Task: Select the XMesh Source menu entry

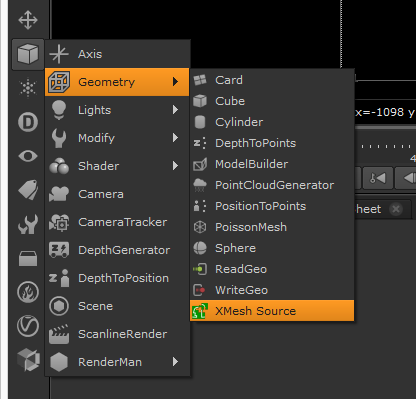Action: [x=272, y=311]
